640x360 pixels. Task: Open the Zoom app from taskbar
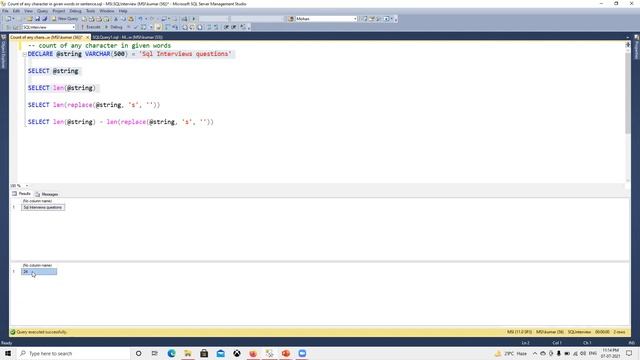(x=302, y=353)
